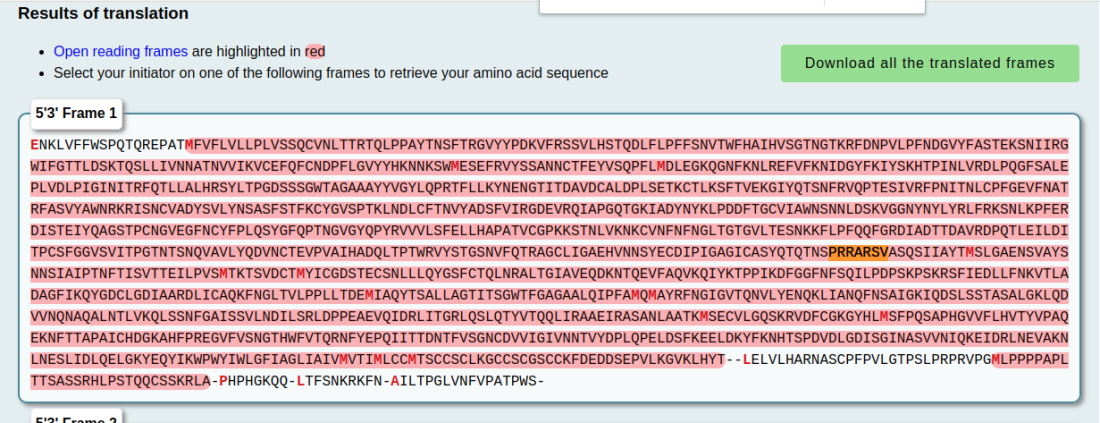Screen dimensions: 1100x423
Task: Select initiator M before FVFLVLLPLVSSQ
Action: pyautogui.click(x=189, y=145)
